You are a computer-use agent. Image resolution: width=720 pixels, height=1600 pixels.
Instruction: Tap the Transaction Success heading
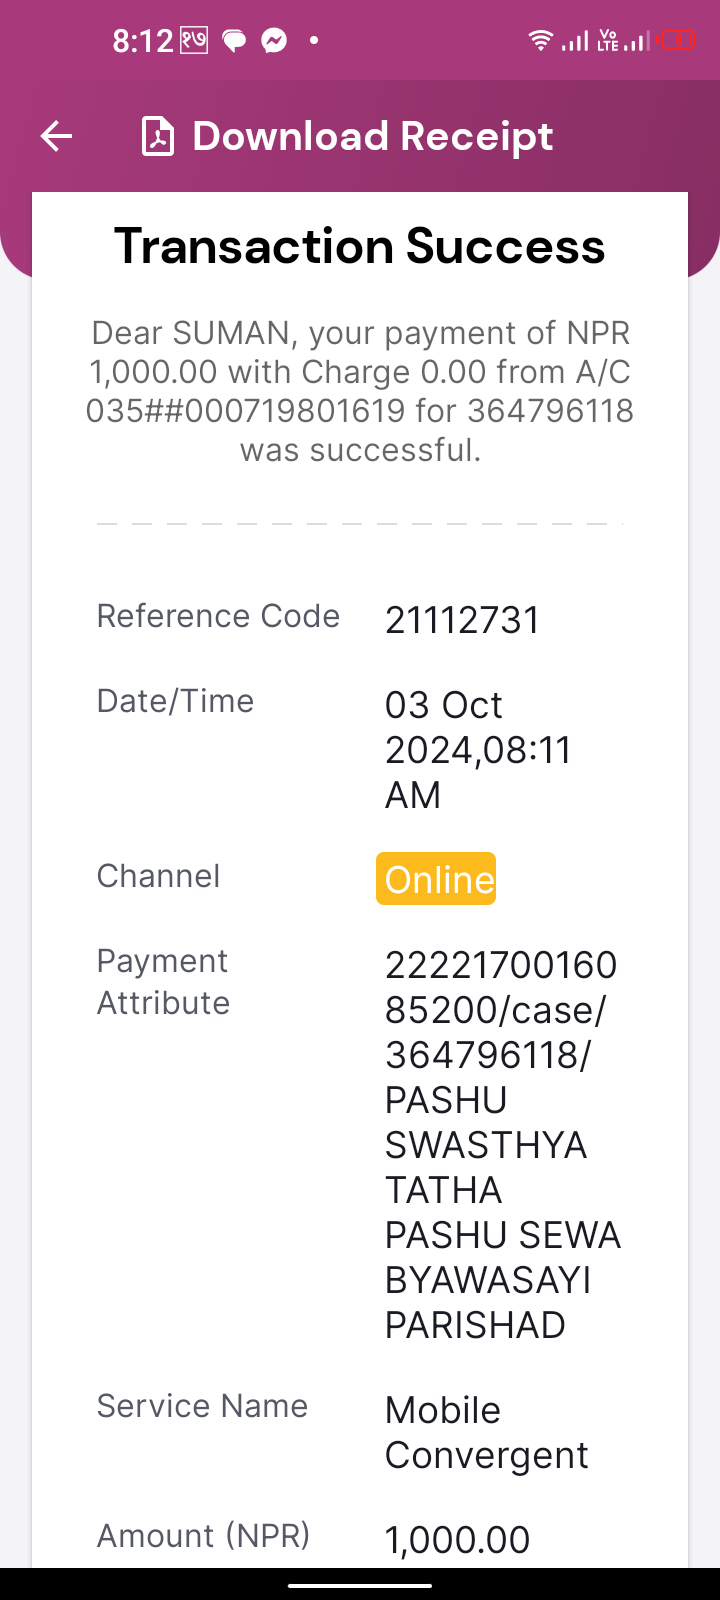pyautogui.click(x=360, y=246)
